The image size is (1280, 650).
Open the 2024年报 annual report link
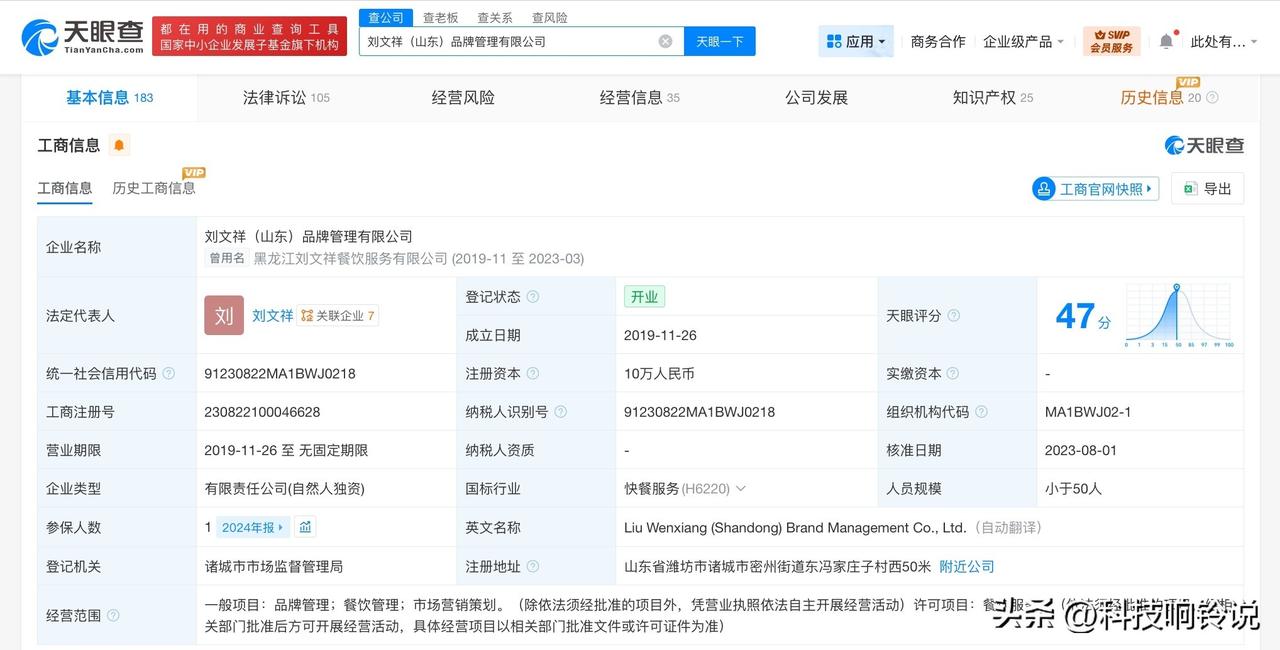[x=249, y=527]
